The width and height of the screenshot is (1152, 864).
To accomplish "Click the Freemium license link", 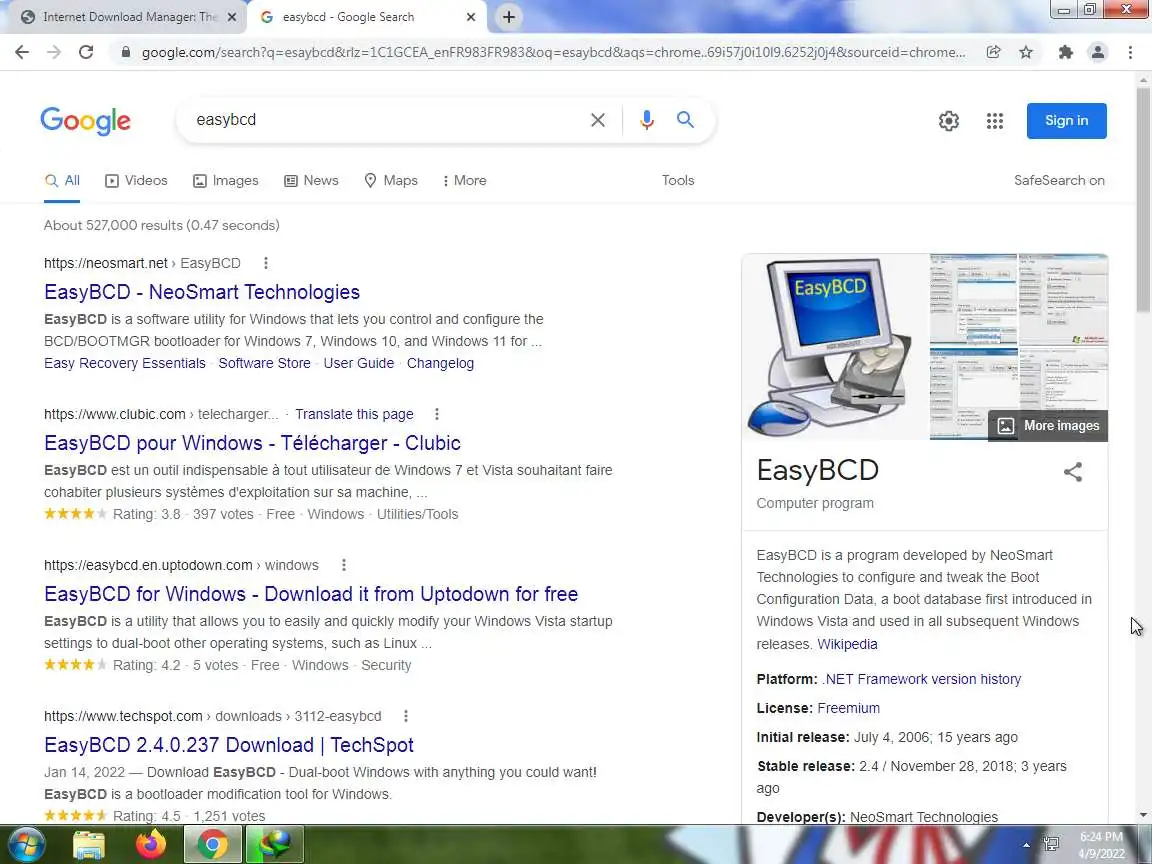I will pyautogui.click(x=849, y=708).
